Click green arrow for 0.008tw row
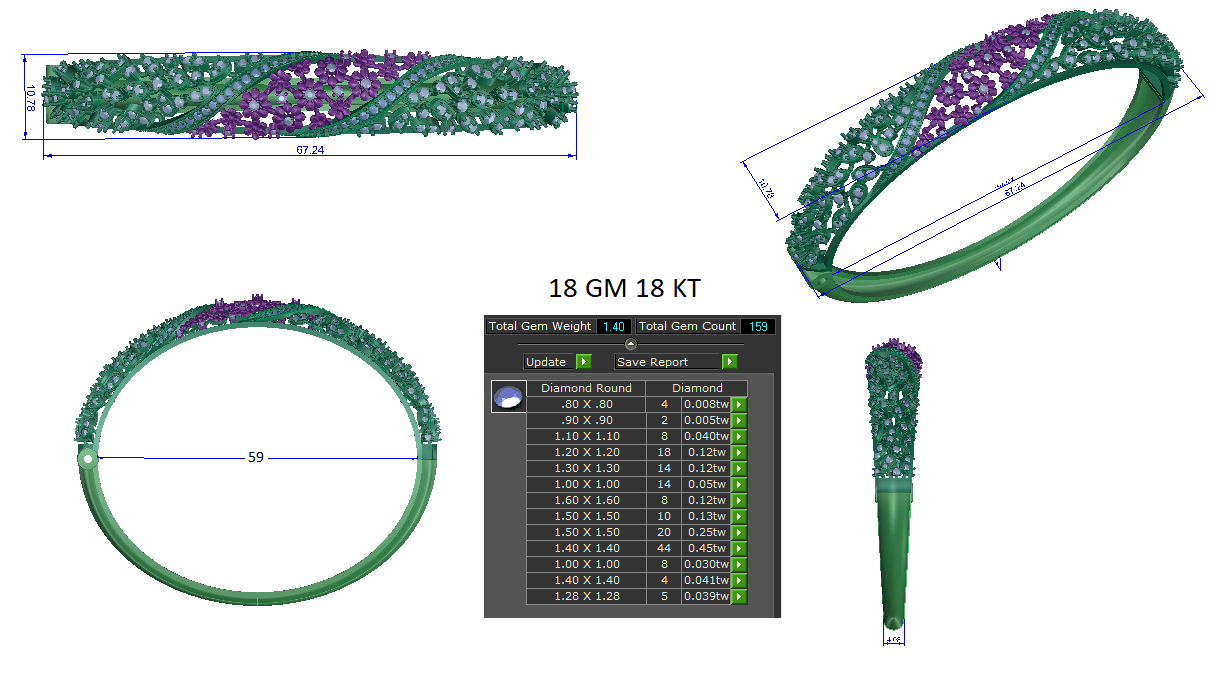 (739, 404)
